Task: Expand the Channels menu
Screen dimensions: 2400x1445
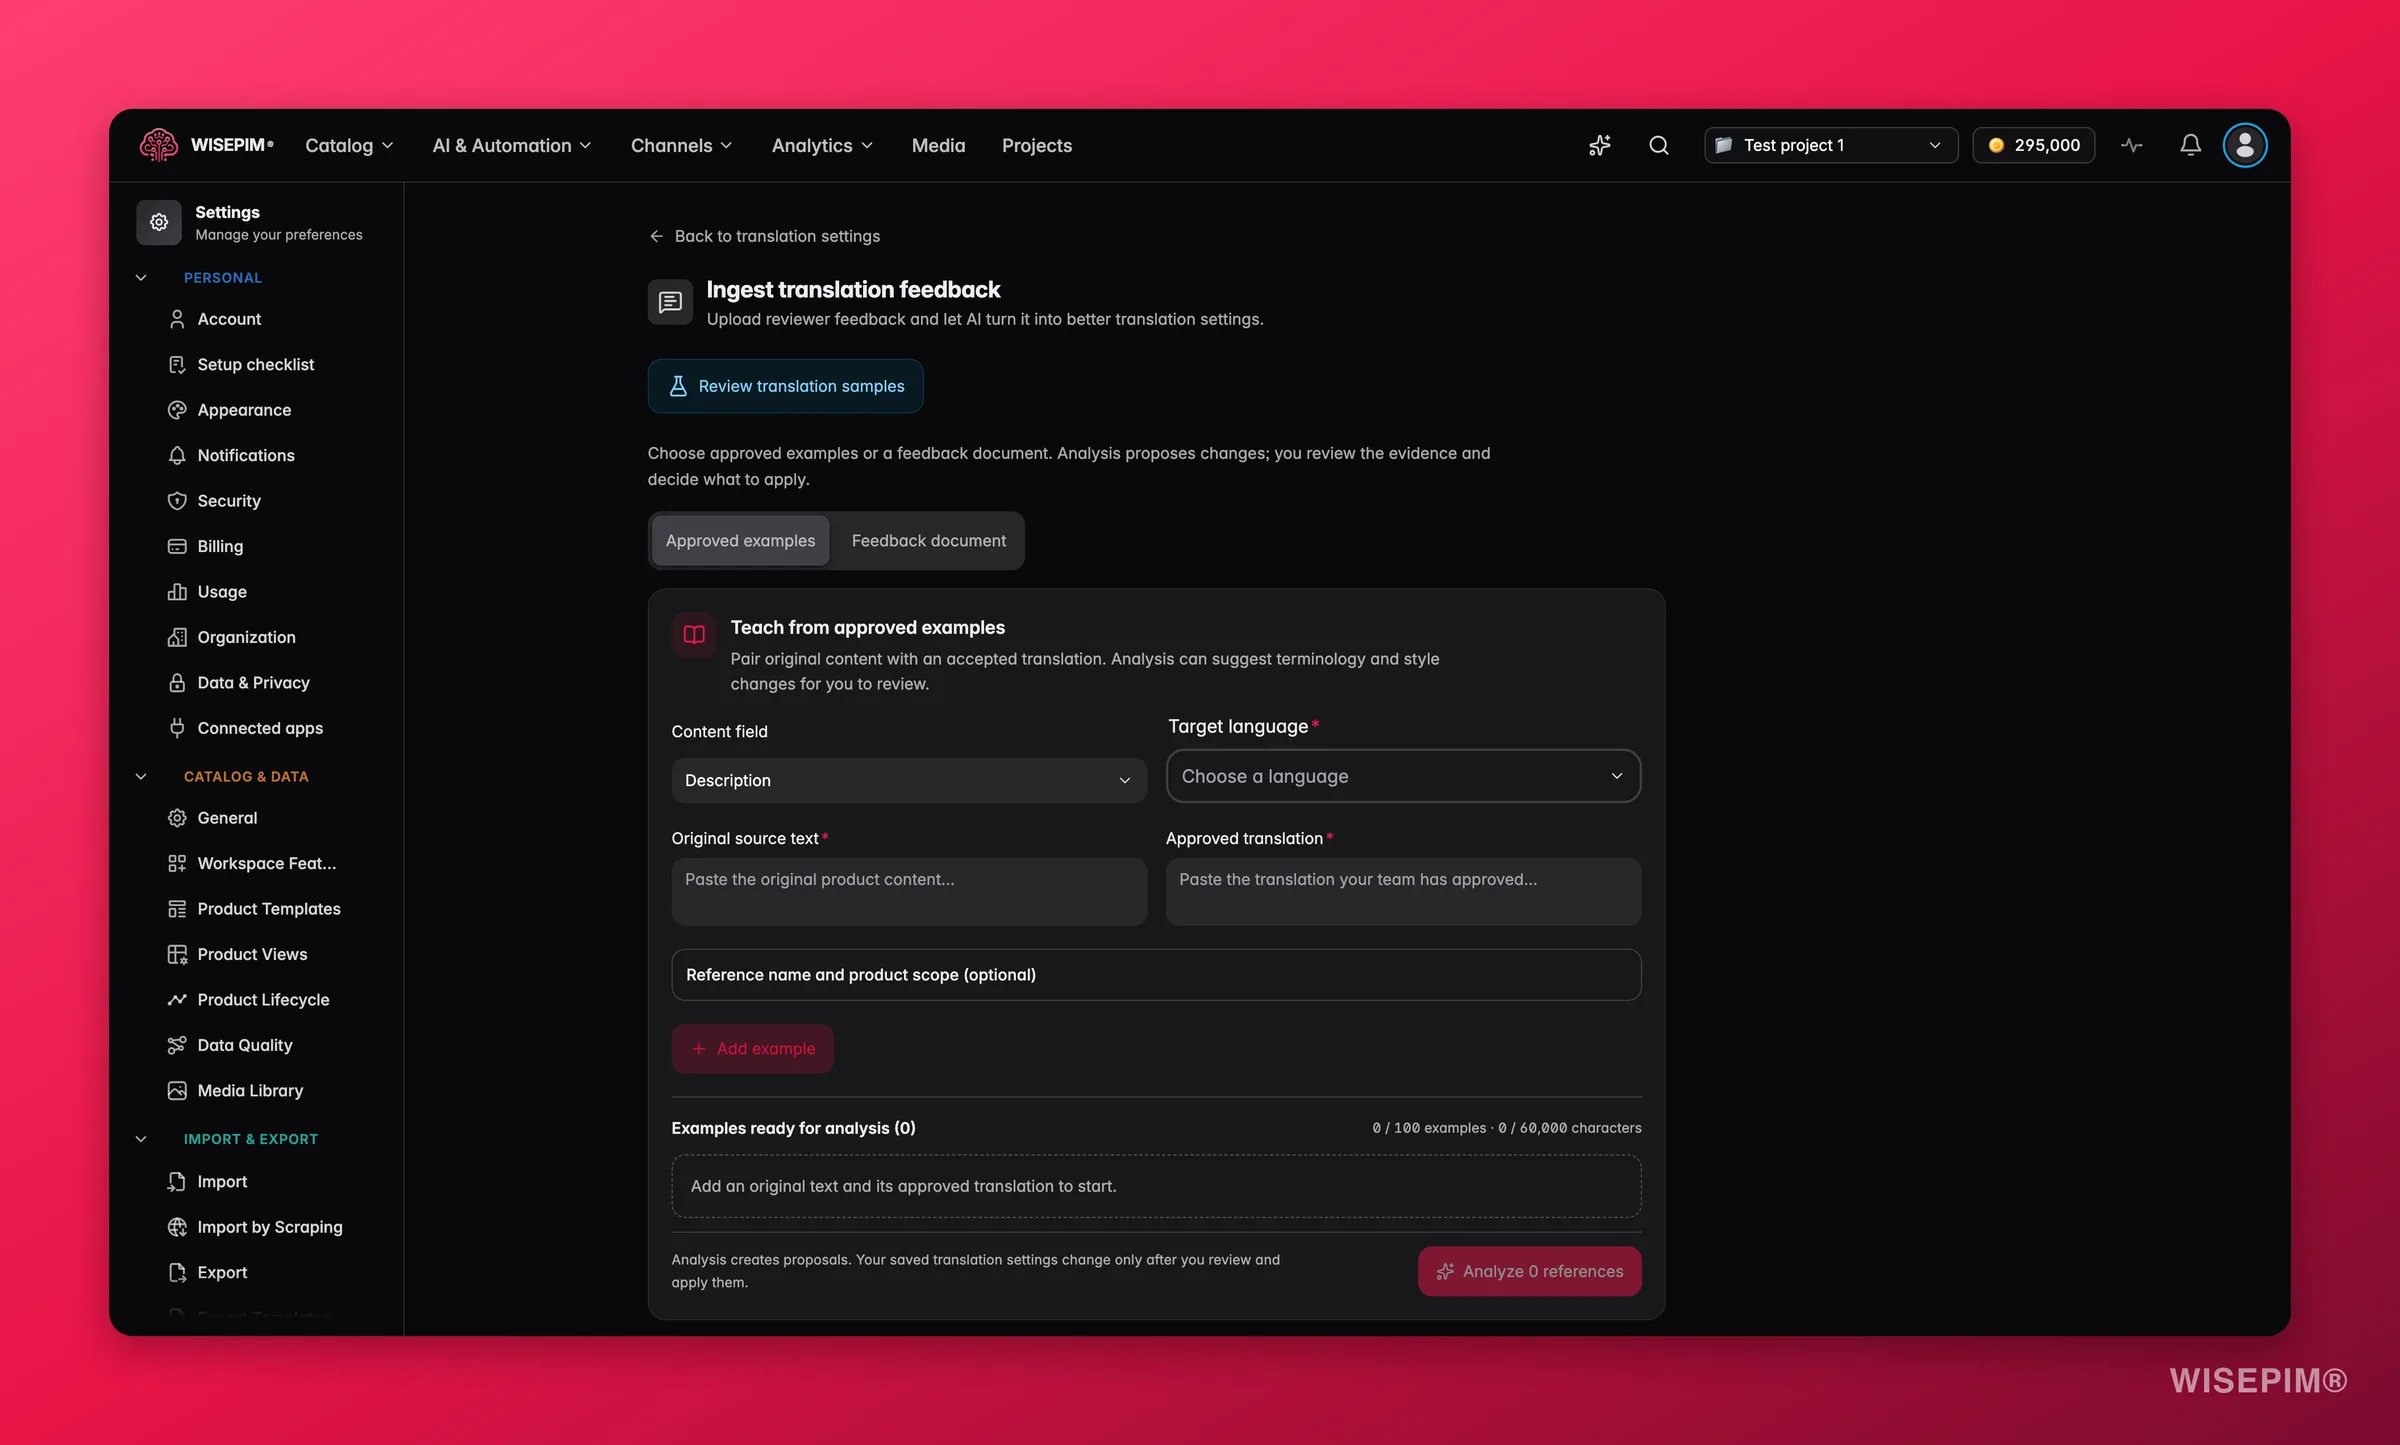Action: point(682,145)
